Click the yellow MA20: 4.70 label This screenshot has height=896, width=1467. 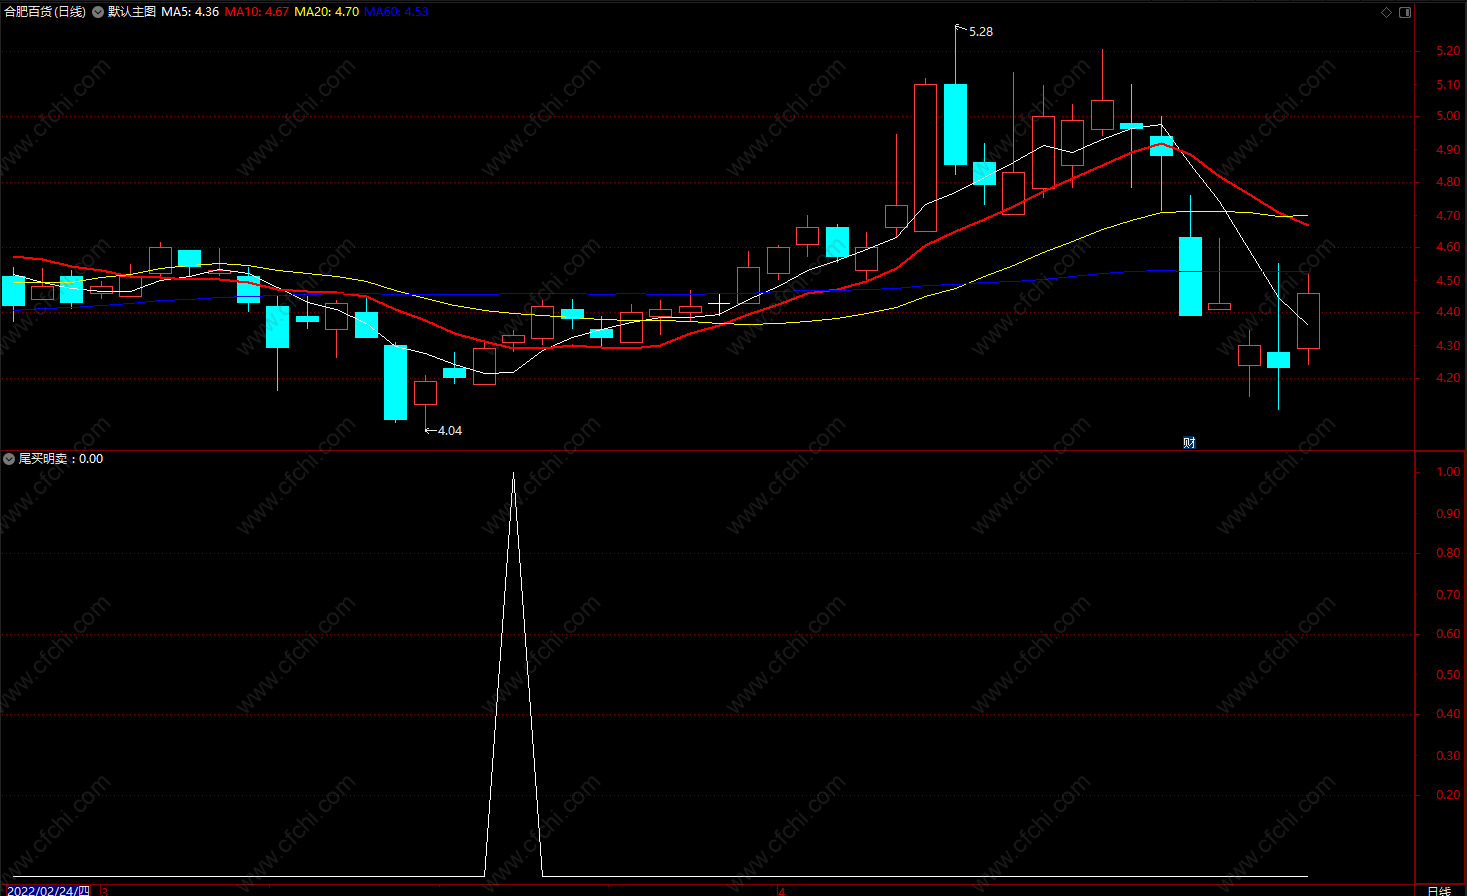326,12
